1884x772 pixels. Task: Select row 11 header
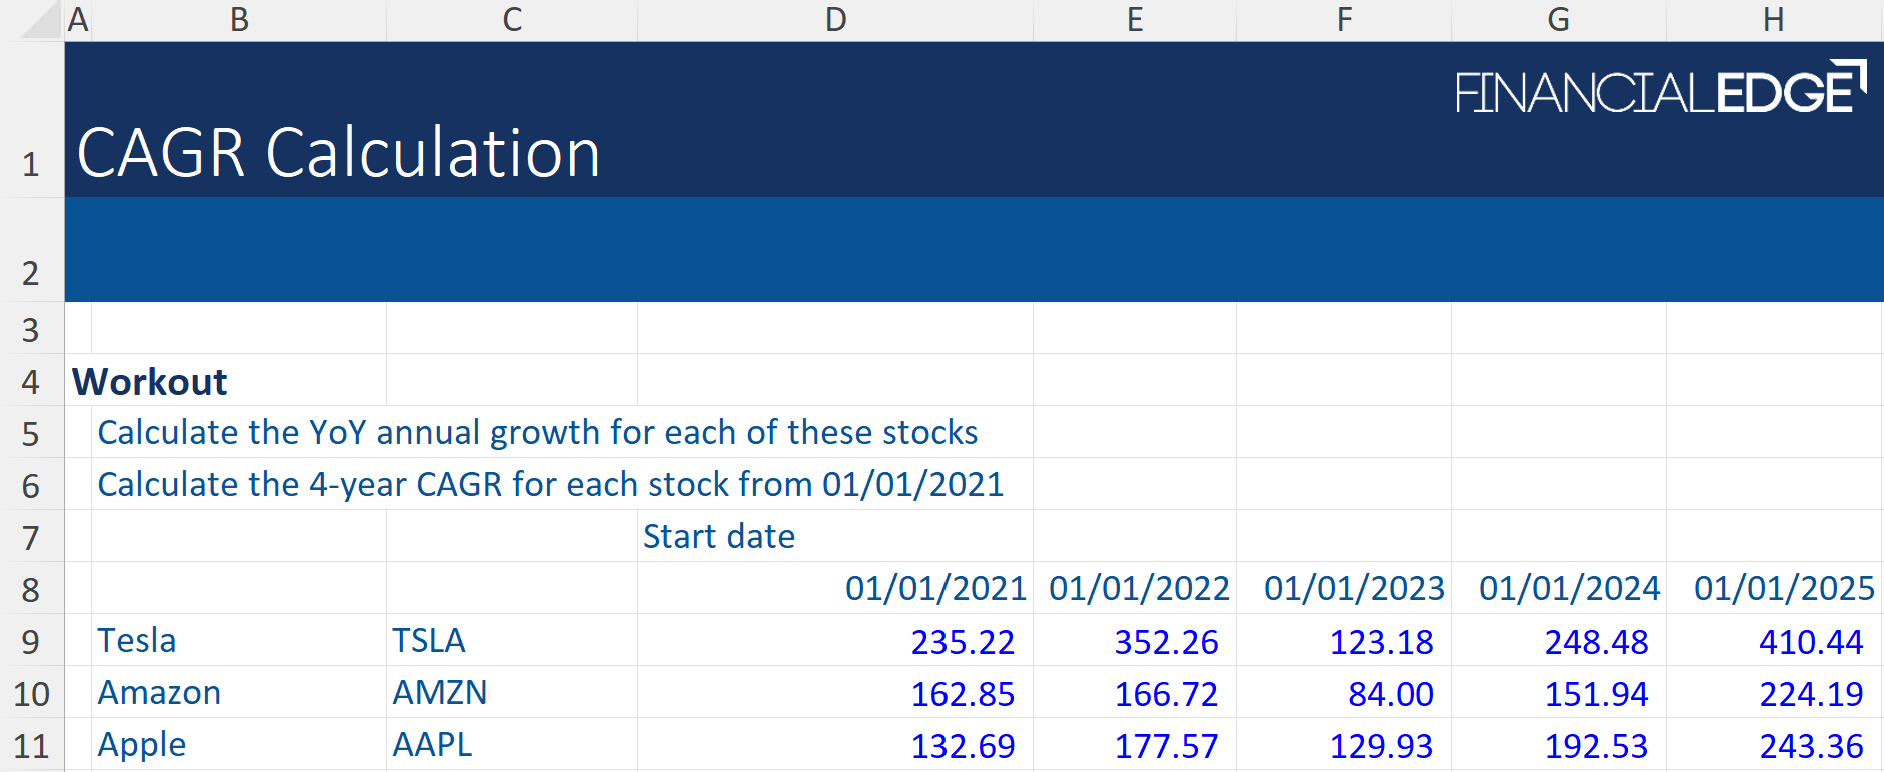coord(31,745)
